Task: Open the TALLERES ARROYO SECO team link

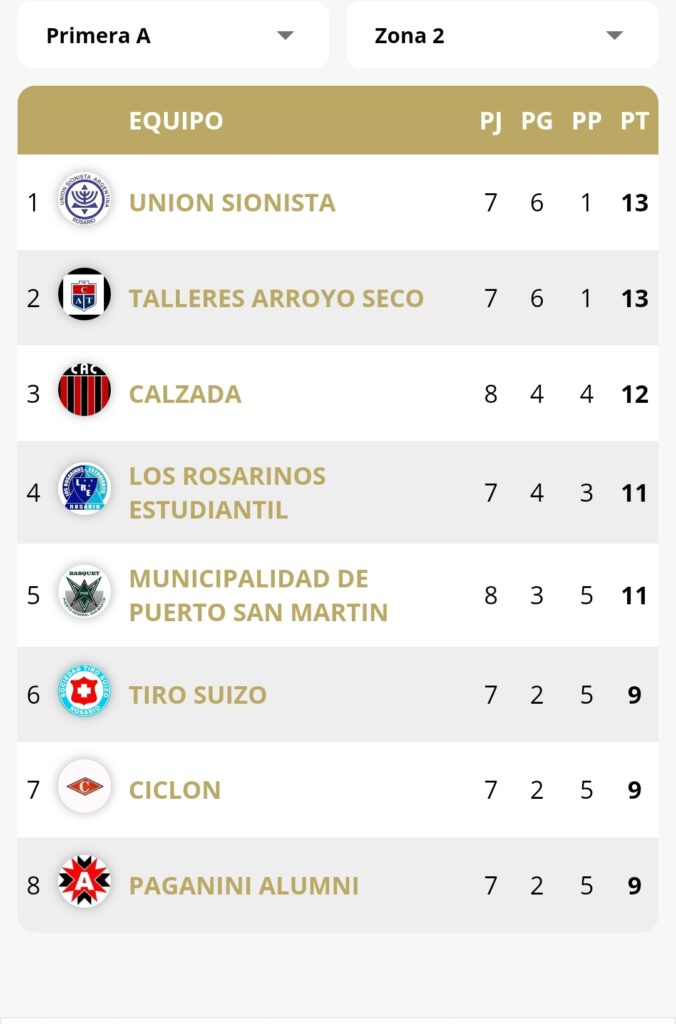Action: (276, 298)
